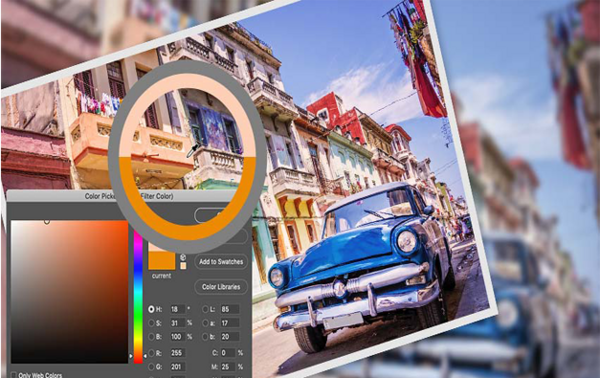
Task: Select the R red radio button
Action: [151, 353]
